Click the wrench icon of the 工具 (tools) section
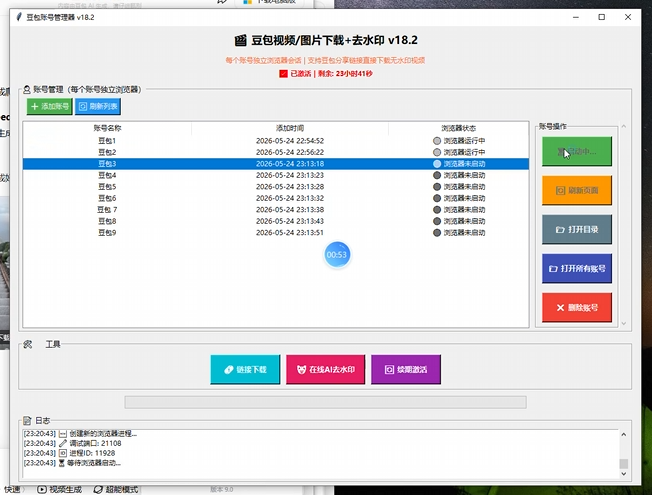 coord(28,344)
